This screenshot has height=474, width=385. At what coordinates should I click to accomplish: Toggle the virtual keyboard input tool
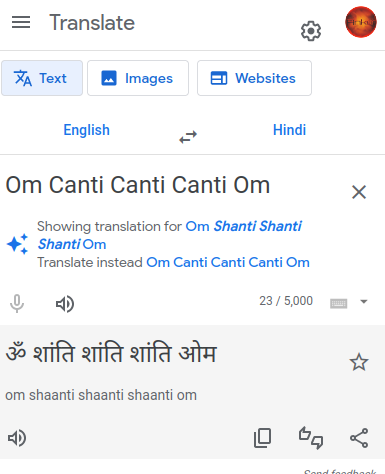point(338,303)
